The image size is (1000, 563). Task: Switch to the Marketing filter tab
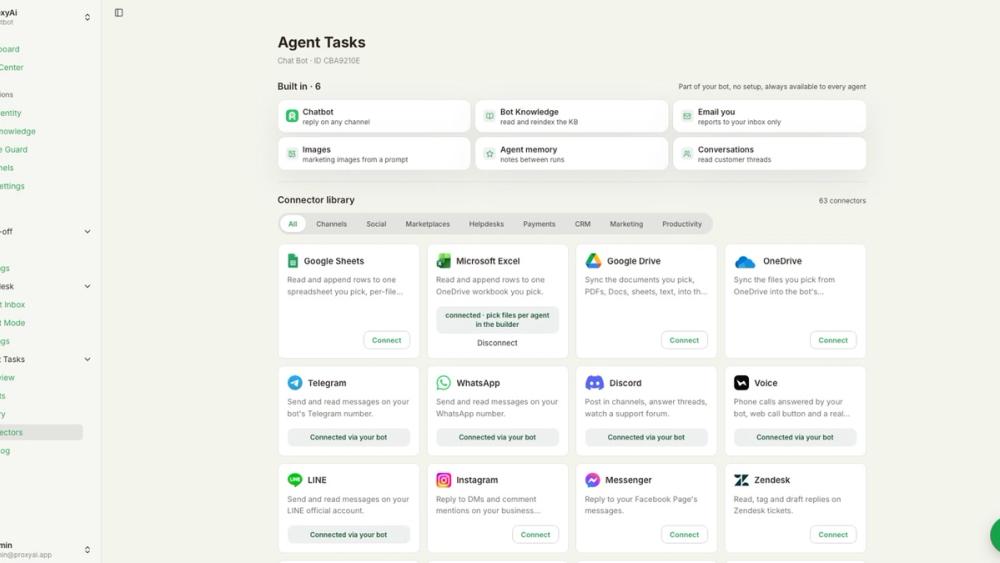pyautogui.click(x=626, y=224)
